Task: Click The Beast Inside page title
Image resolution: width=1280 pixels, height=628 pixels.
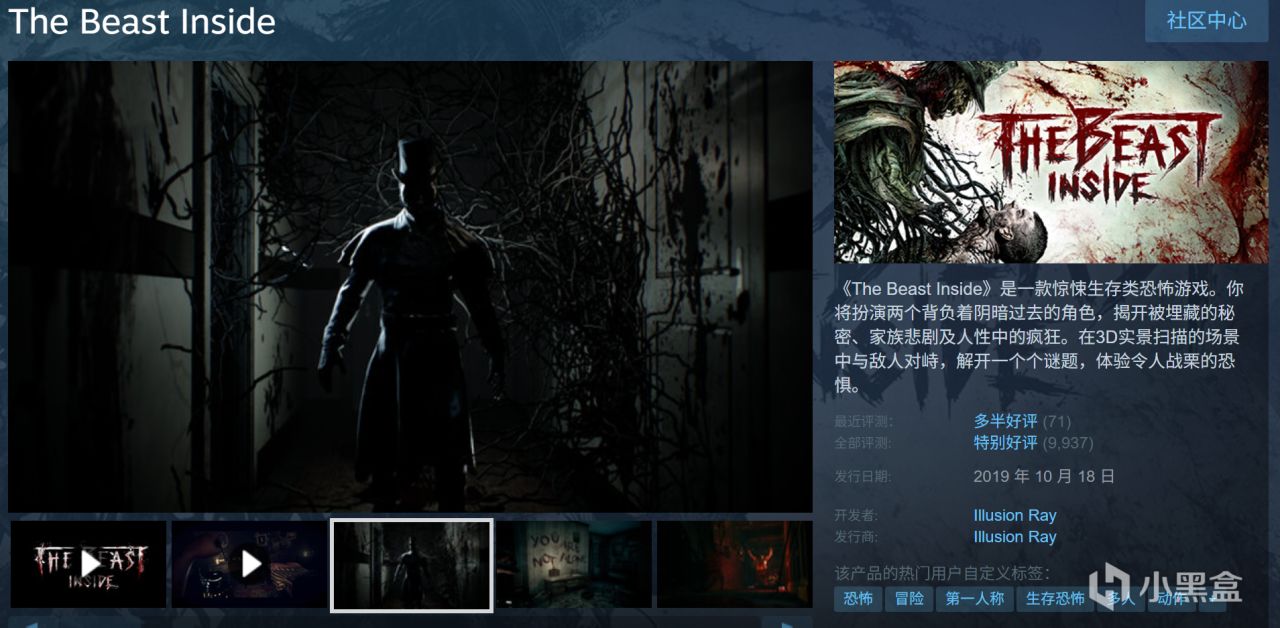Action: [142, 21]
